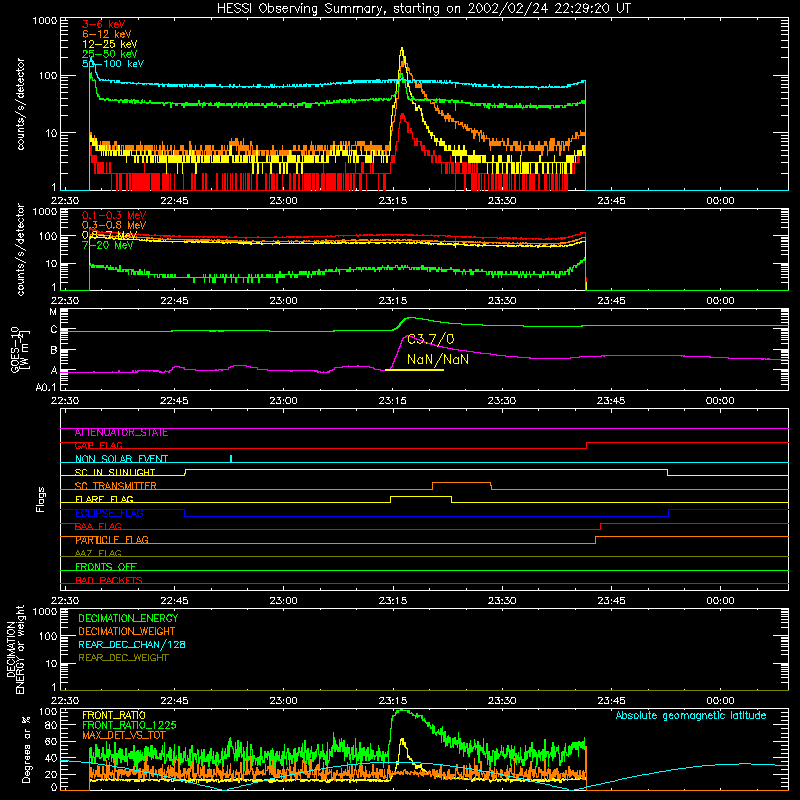
Task: Click the SC_IN_SUNLIGHT flag label
Action: pyautogui.click(x=115, y=472)
